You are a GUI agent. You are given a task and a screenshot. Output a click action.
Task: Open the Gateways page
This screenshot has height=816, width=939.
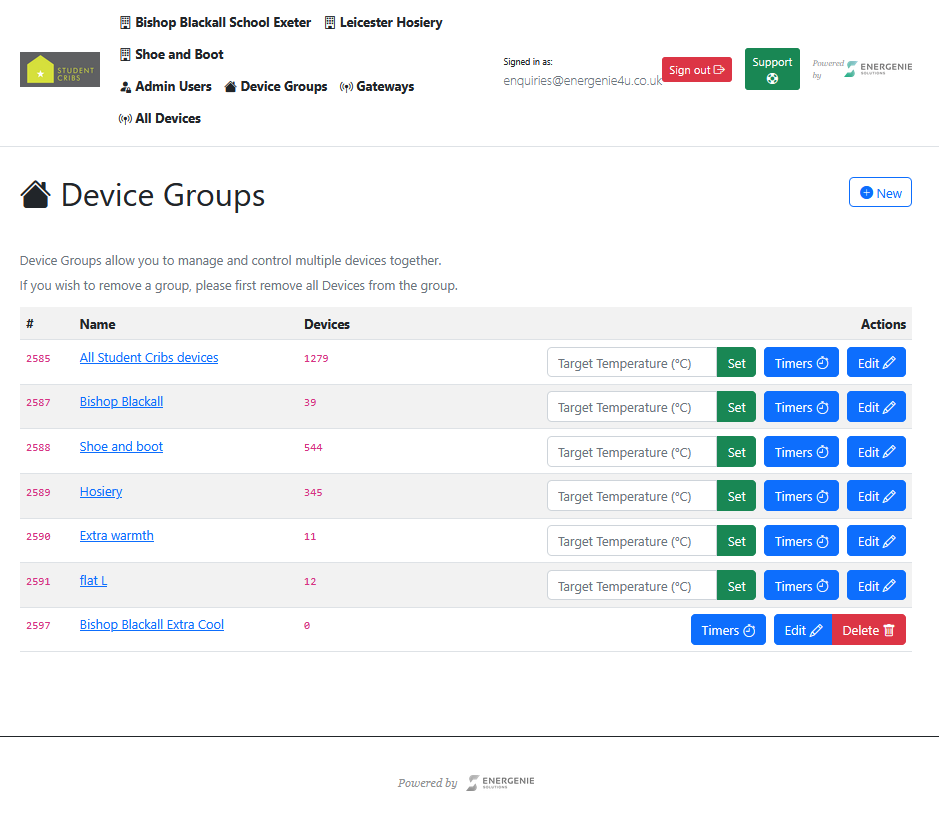[377, 87]
